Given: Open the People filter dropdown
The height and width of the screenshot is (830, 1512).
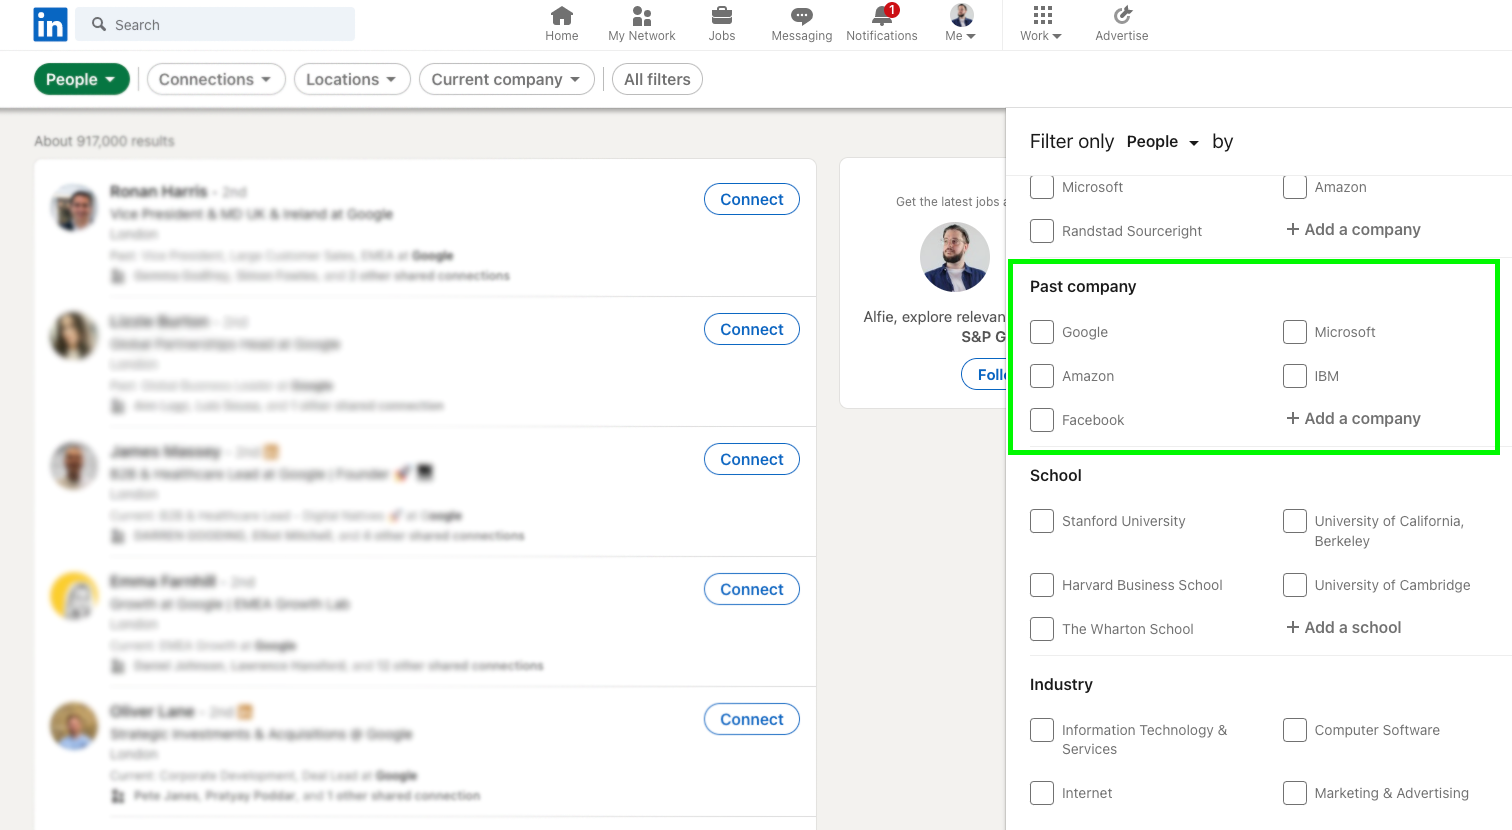Looking at the screenshot, I should tap(81, 78).
